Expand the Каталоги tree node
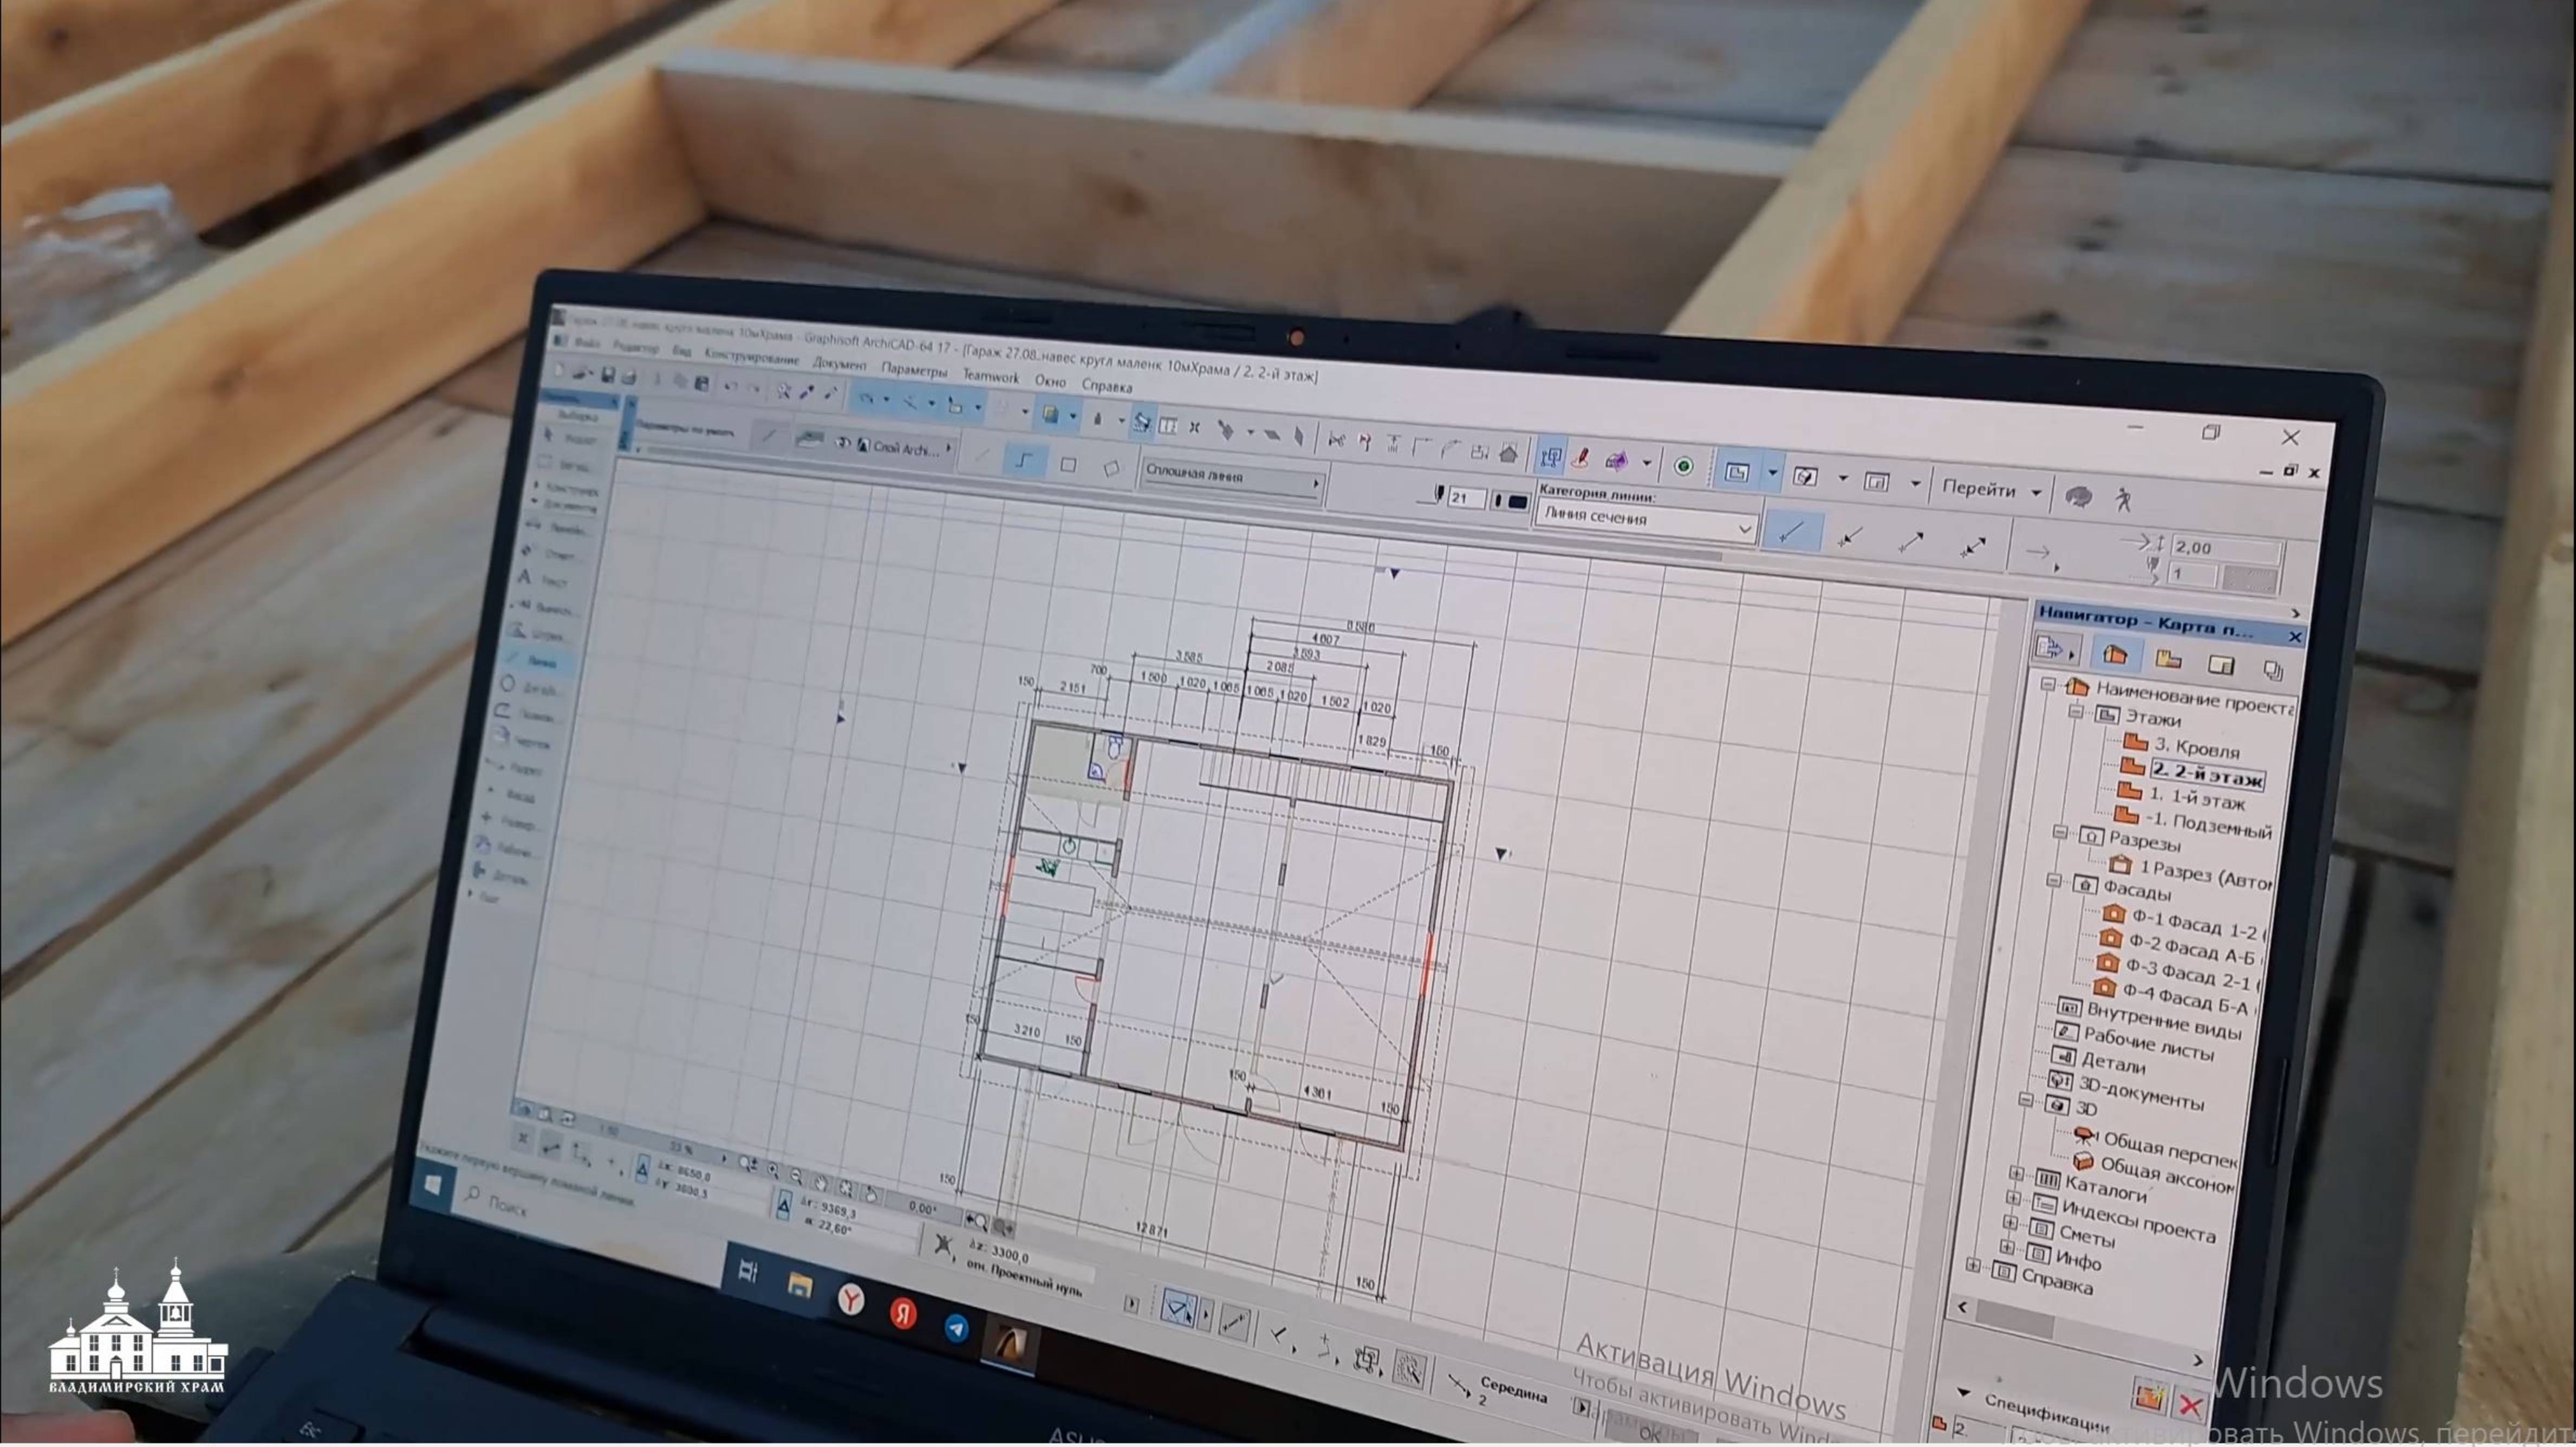Viewport: 2576px width, 1447px height. [x=2016, y=1173]
